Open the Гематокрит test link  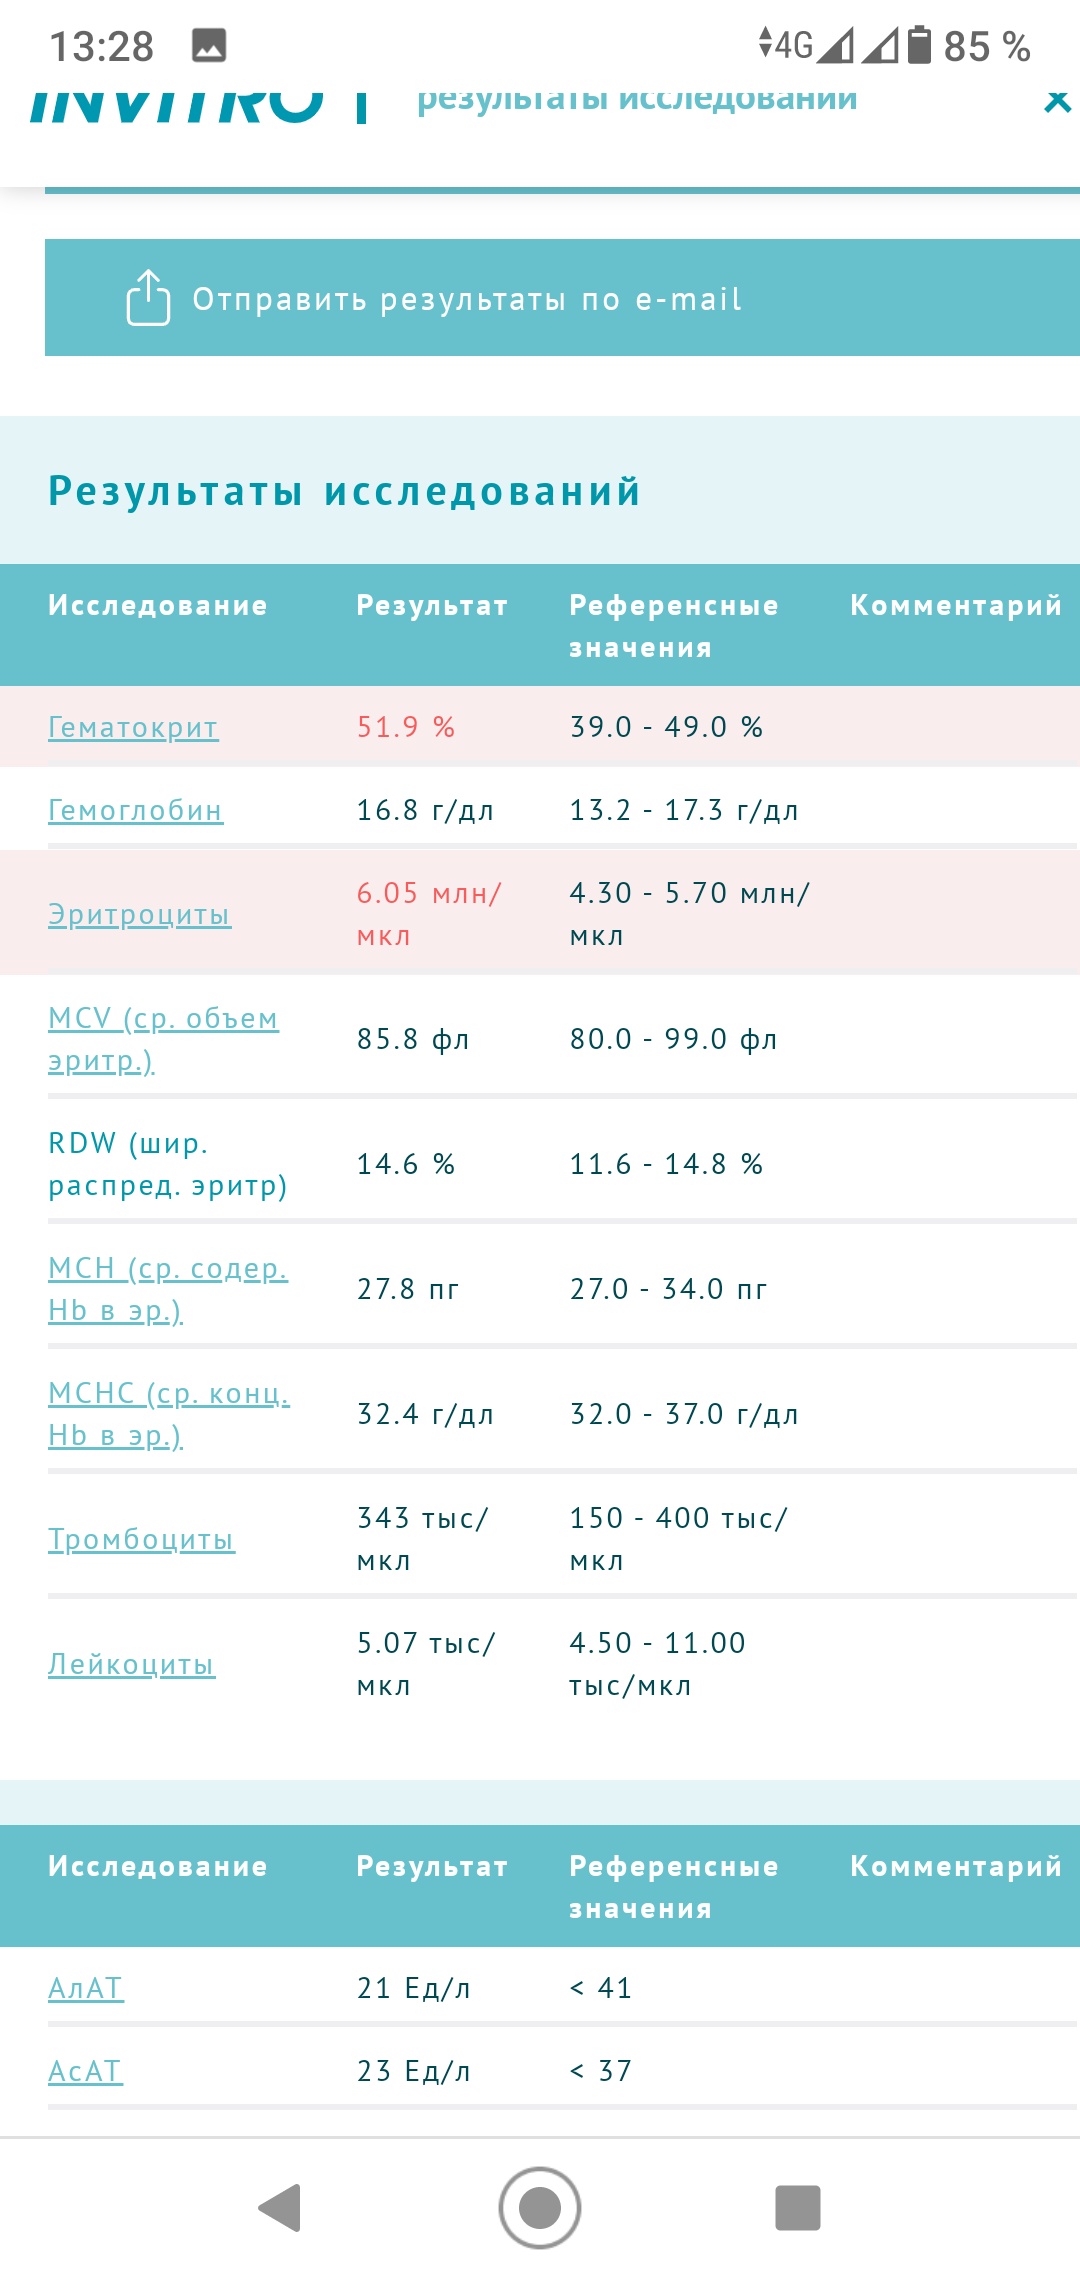(x=133, y=727)
